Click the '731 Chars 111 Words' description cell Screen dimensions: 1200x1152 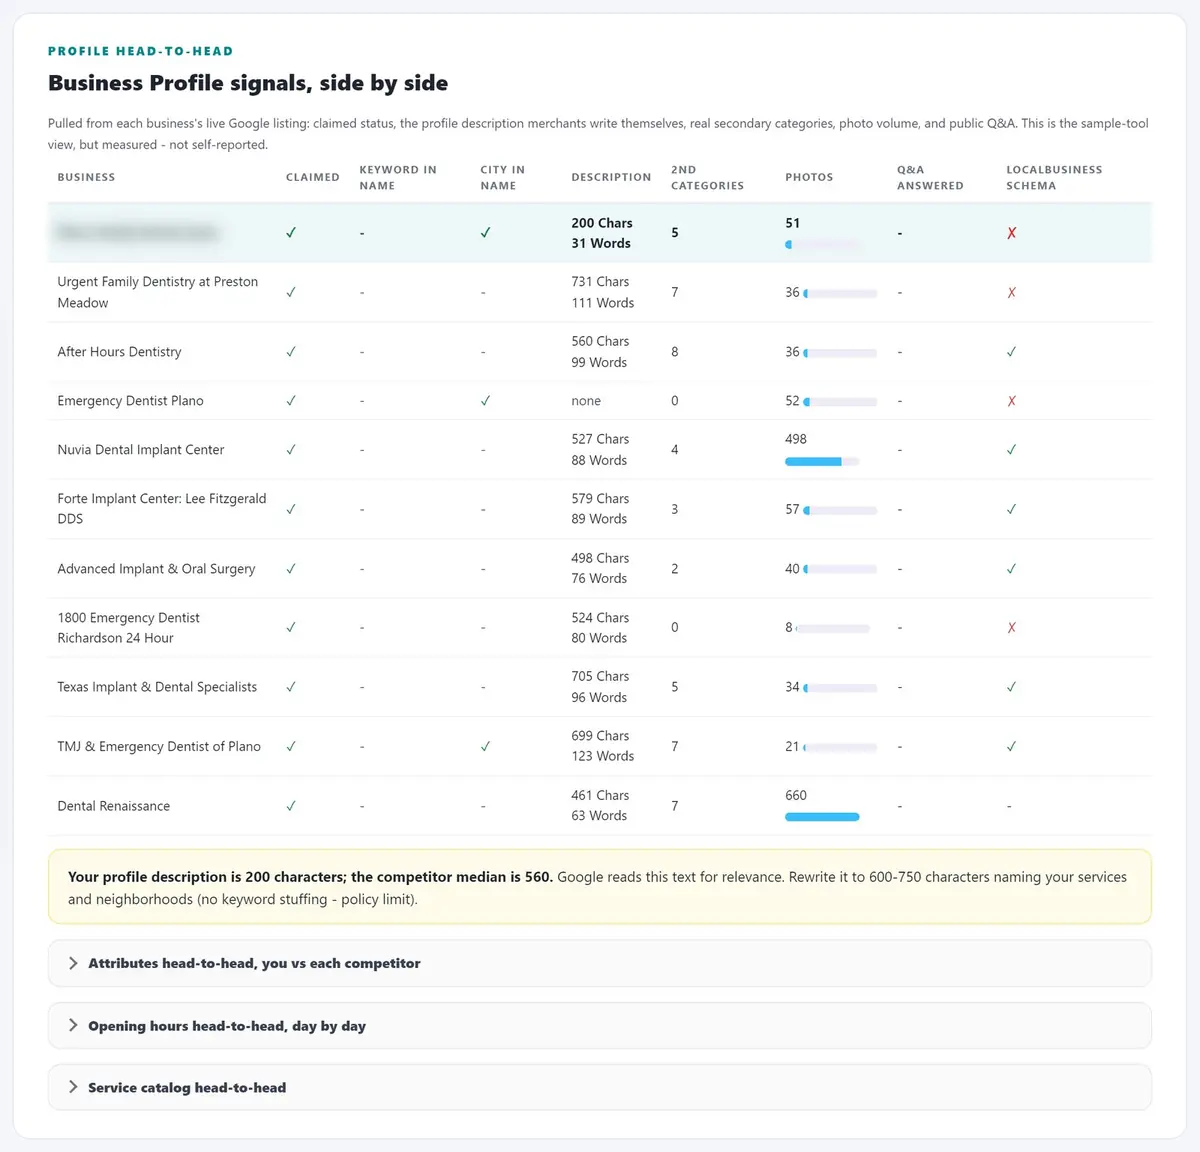coord(603,292)
